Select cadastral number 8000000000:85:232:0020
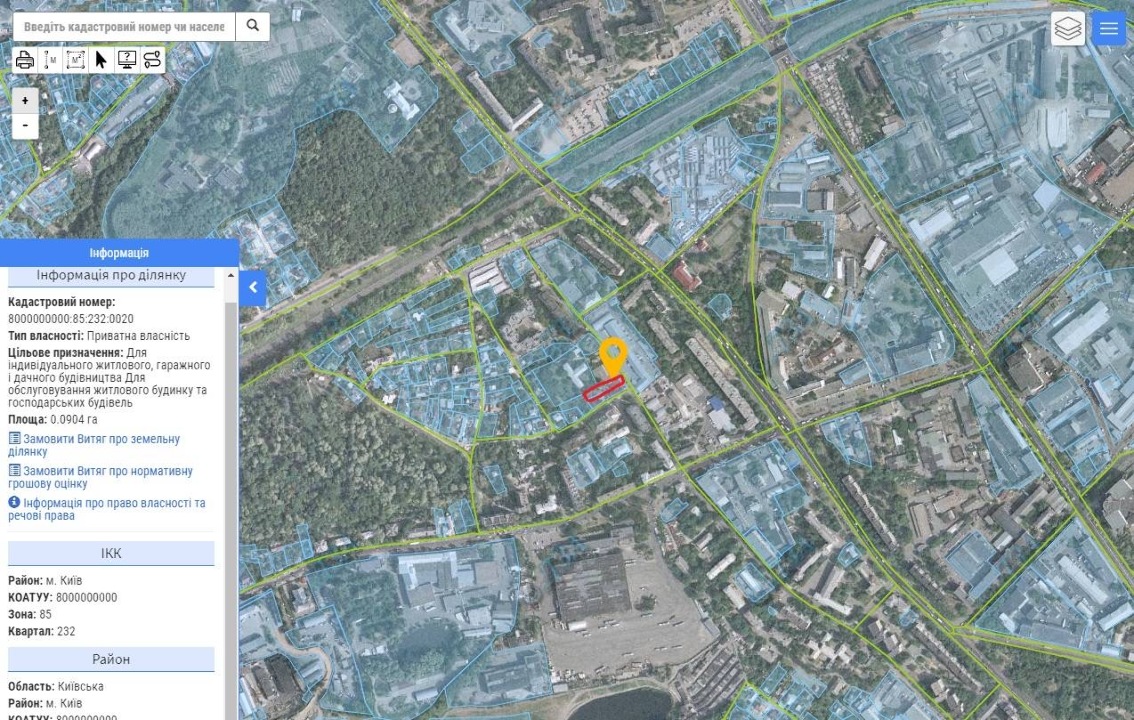Screen dimensions: 1134x720 point(71,319)
